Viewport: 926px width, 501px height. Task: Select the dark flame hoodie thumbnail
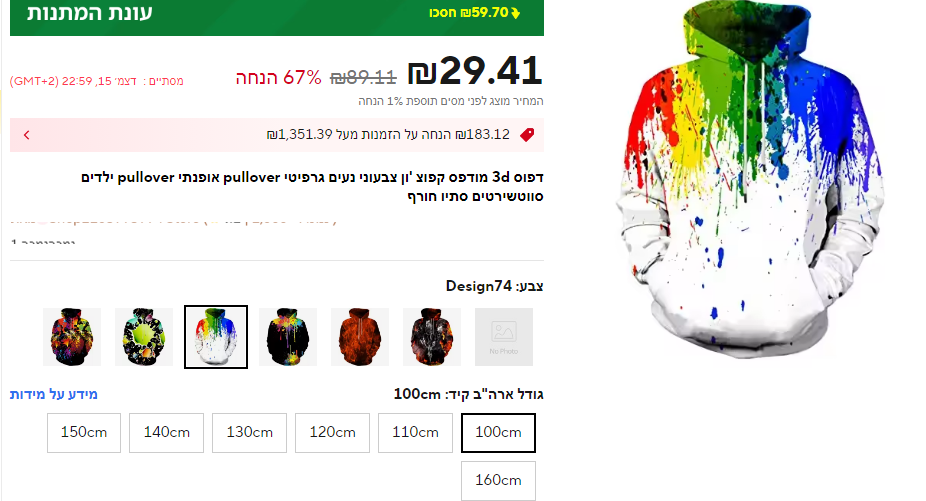(432, 337)
